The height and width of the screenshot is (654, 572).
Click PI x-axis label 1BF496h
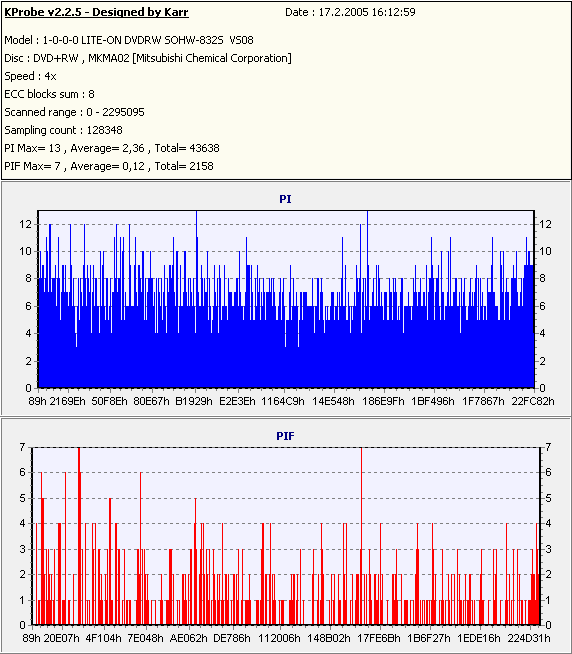click(x=433, y=401)
